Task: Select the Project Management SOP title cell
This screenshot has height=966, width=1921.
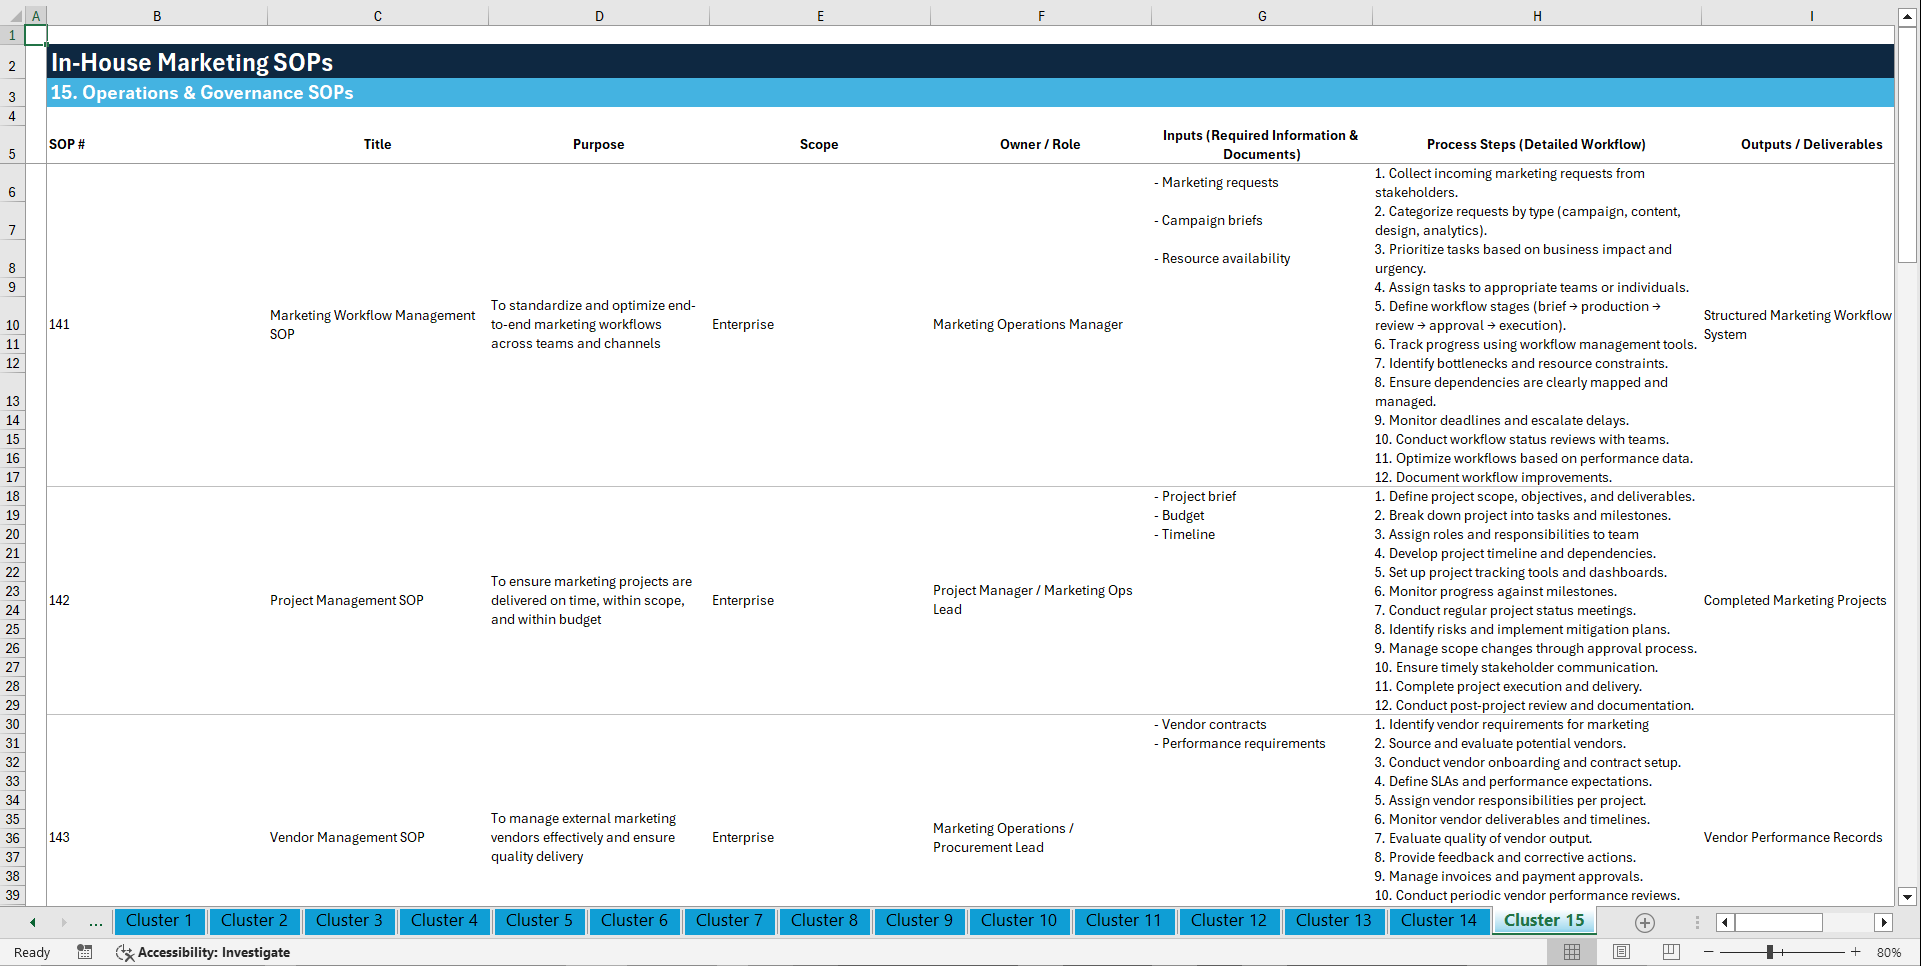Action: [378, 600]
